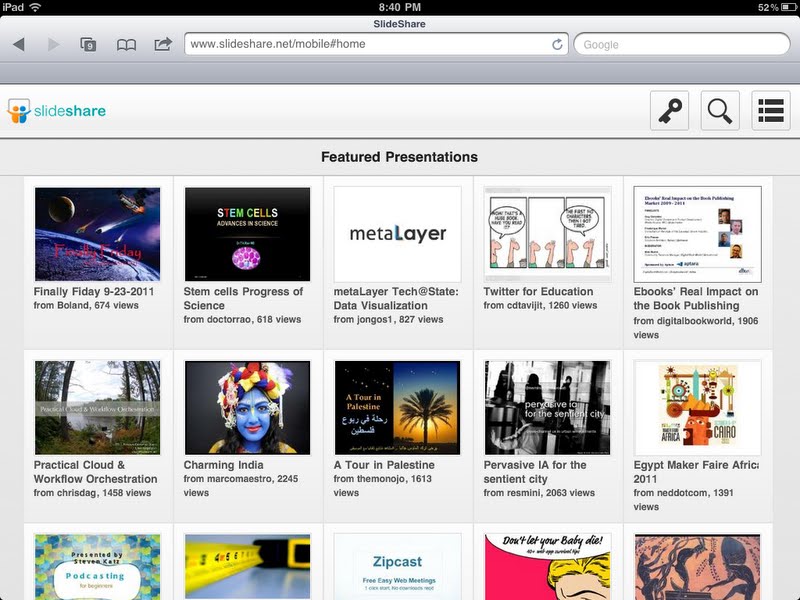Screen dimensions: 800x600
Task: Open the Egypt Maker Faire Africa thumbnail
Action: click(x=697, y=408)
